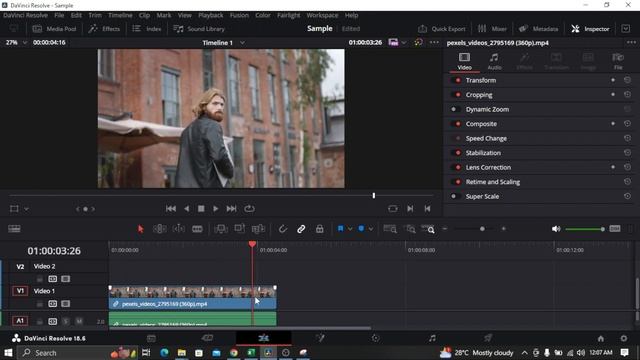Switch to the Inspector File tab
The image size is (640, 360).
[x=618, y=61]
